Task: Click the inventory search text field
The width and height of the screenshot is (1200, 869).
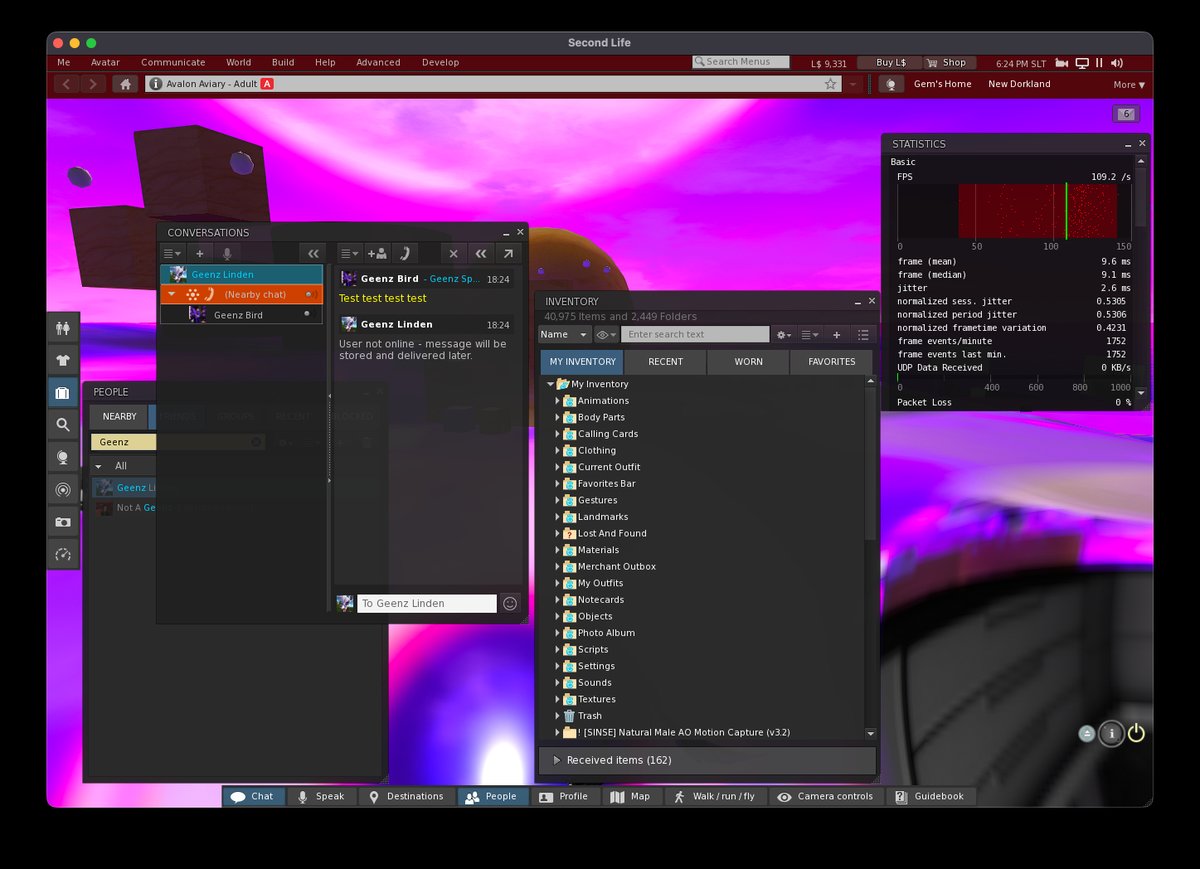Action: pos(695,334)
